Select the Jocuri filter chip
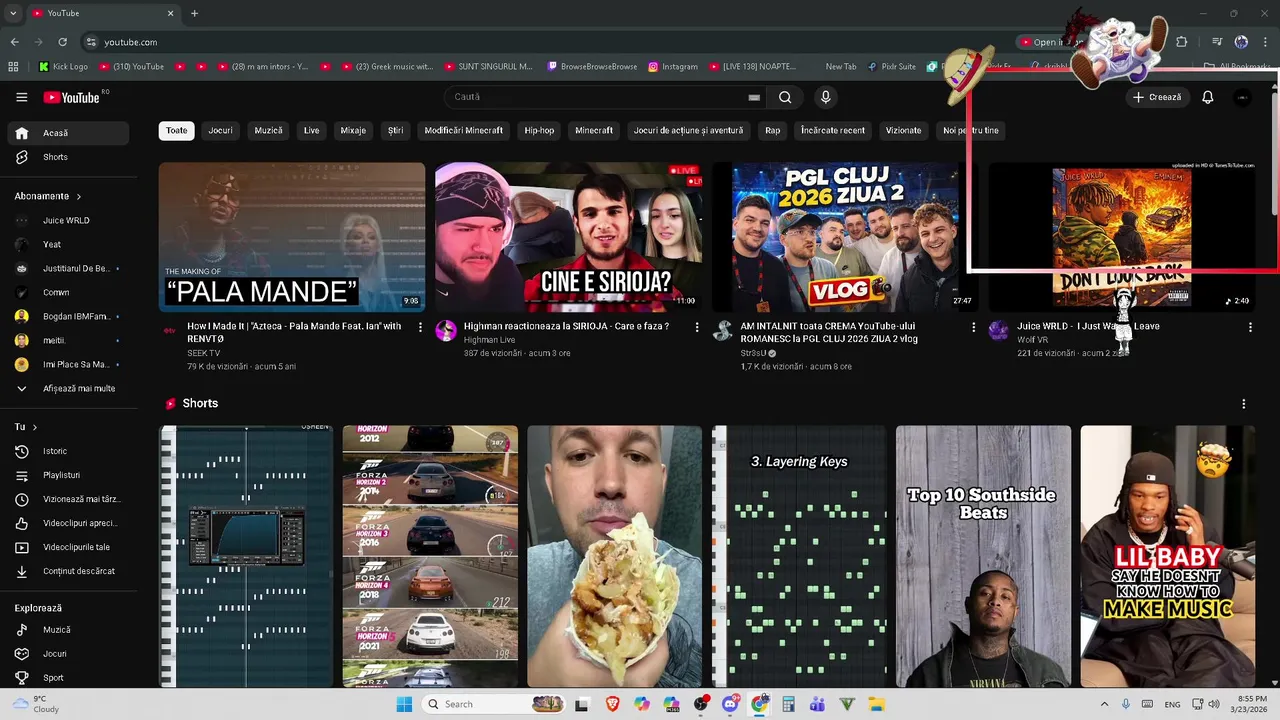Screen dimensions: 1280x720 (220, 130)
